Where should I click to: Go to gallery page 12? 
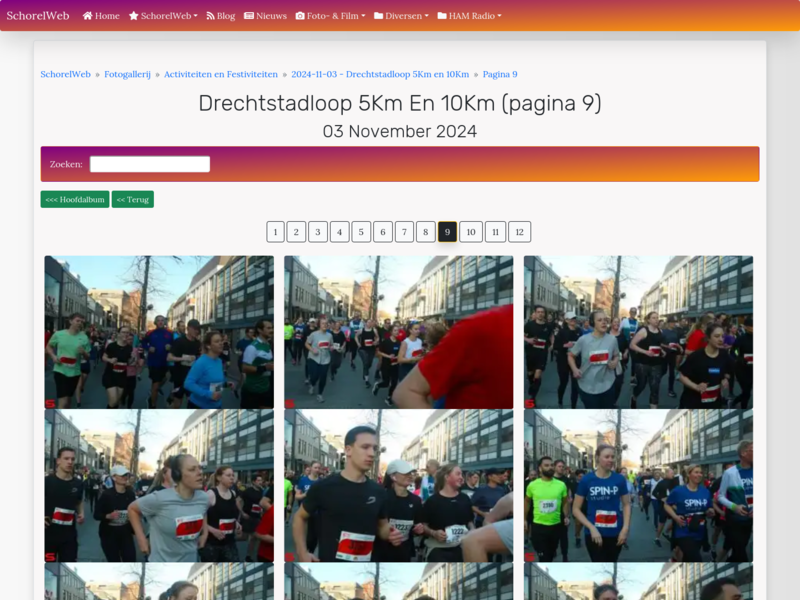pos(519,232)
